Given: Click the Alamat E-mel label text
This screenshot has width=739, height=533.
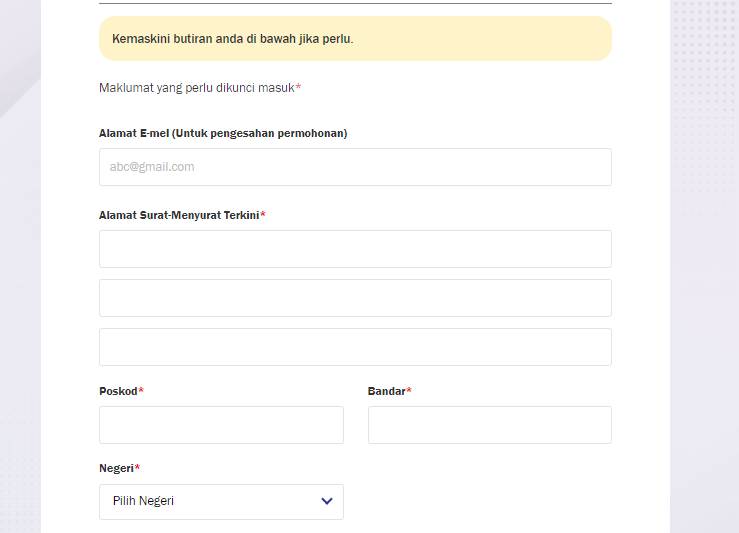Looking at the screenshot, I should [x=223, y=133].
